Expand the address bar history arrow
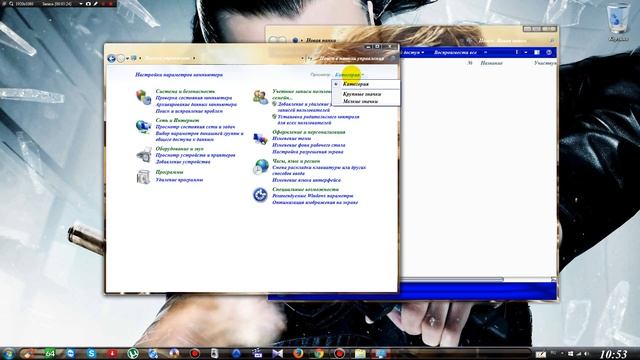 (302, 58)
